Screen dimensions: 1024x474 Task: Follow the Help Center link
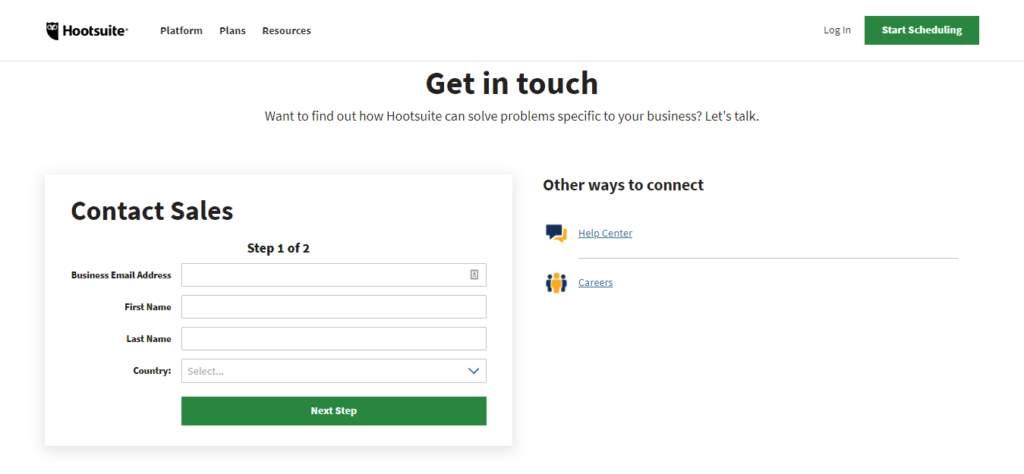point(605,233)
